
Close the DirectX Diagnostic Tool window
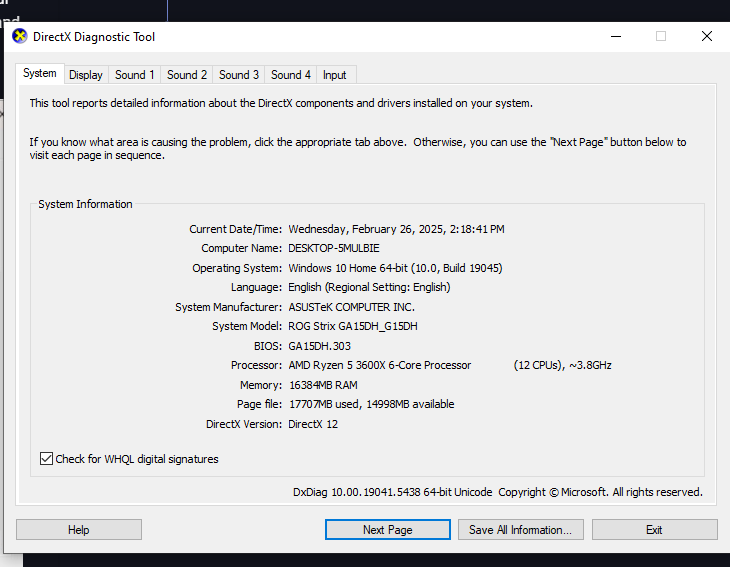point(707,36)
